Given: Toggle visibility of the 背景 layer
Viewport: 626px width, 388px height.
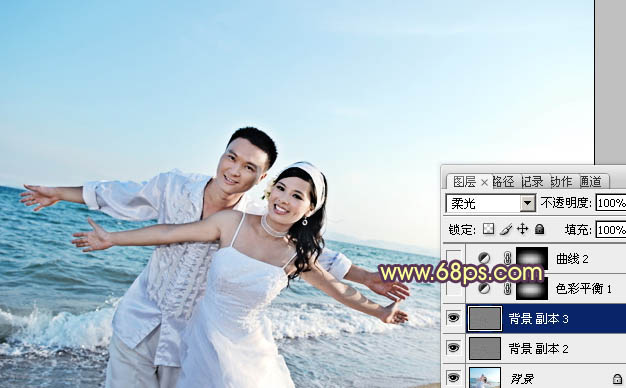Looking at the screenshot, I should (x=453, y=378).
